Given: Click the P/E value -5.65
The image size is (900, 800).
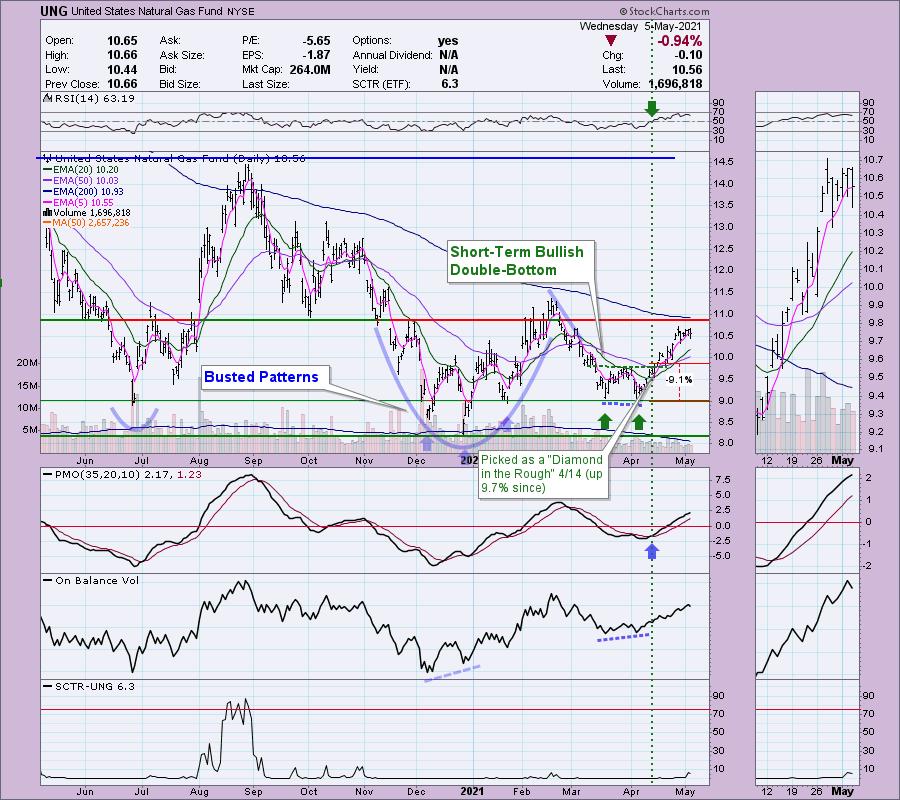Looking at the screenshot, I should point(317,41).
